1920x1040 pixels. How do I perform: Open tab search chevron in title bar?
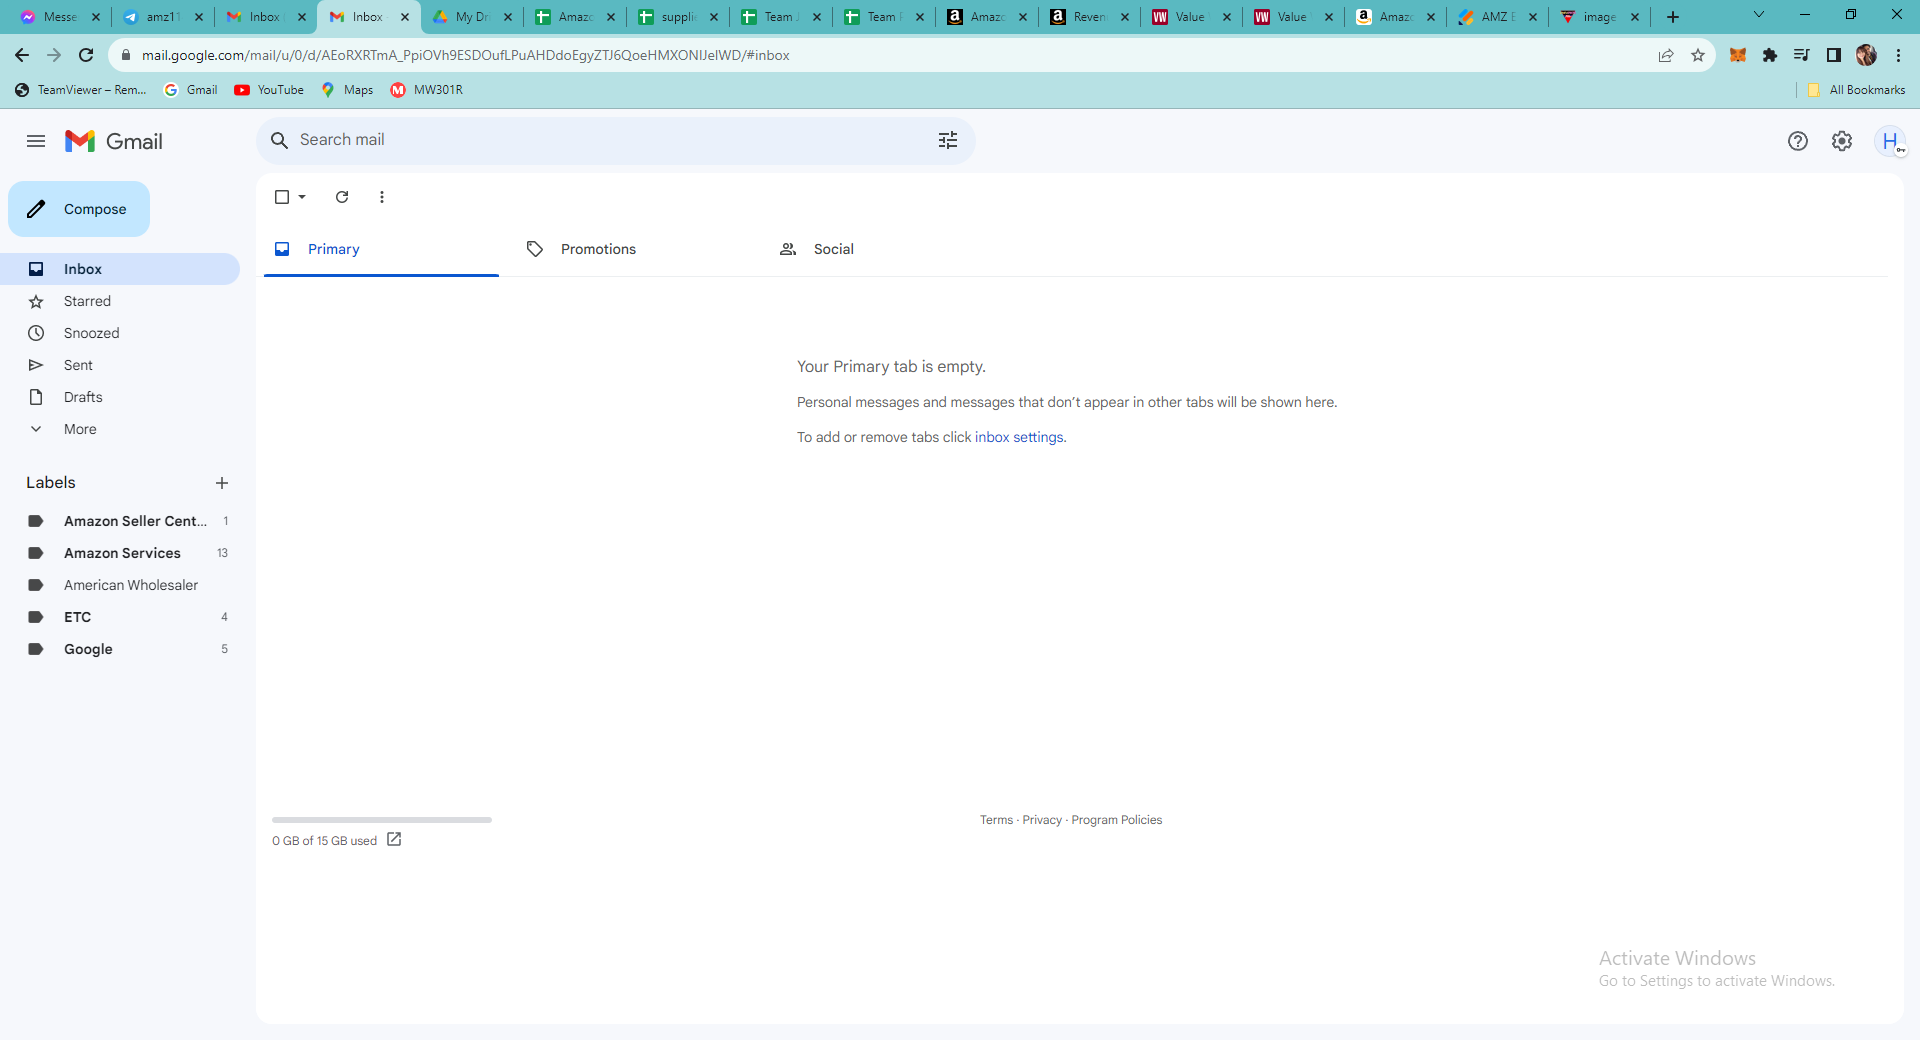click(1759, 15)
